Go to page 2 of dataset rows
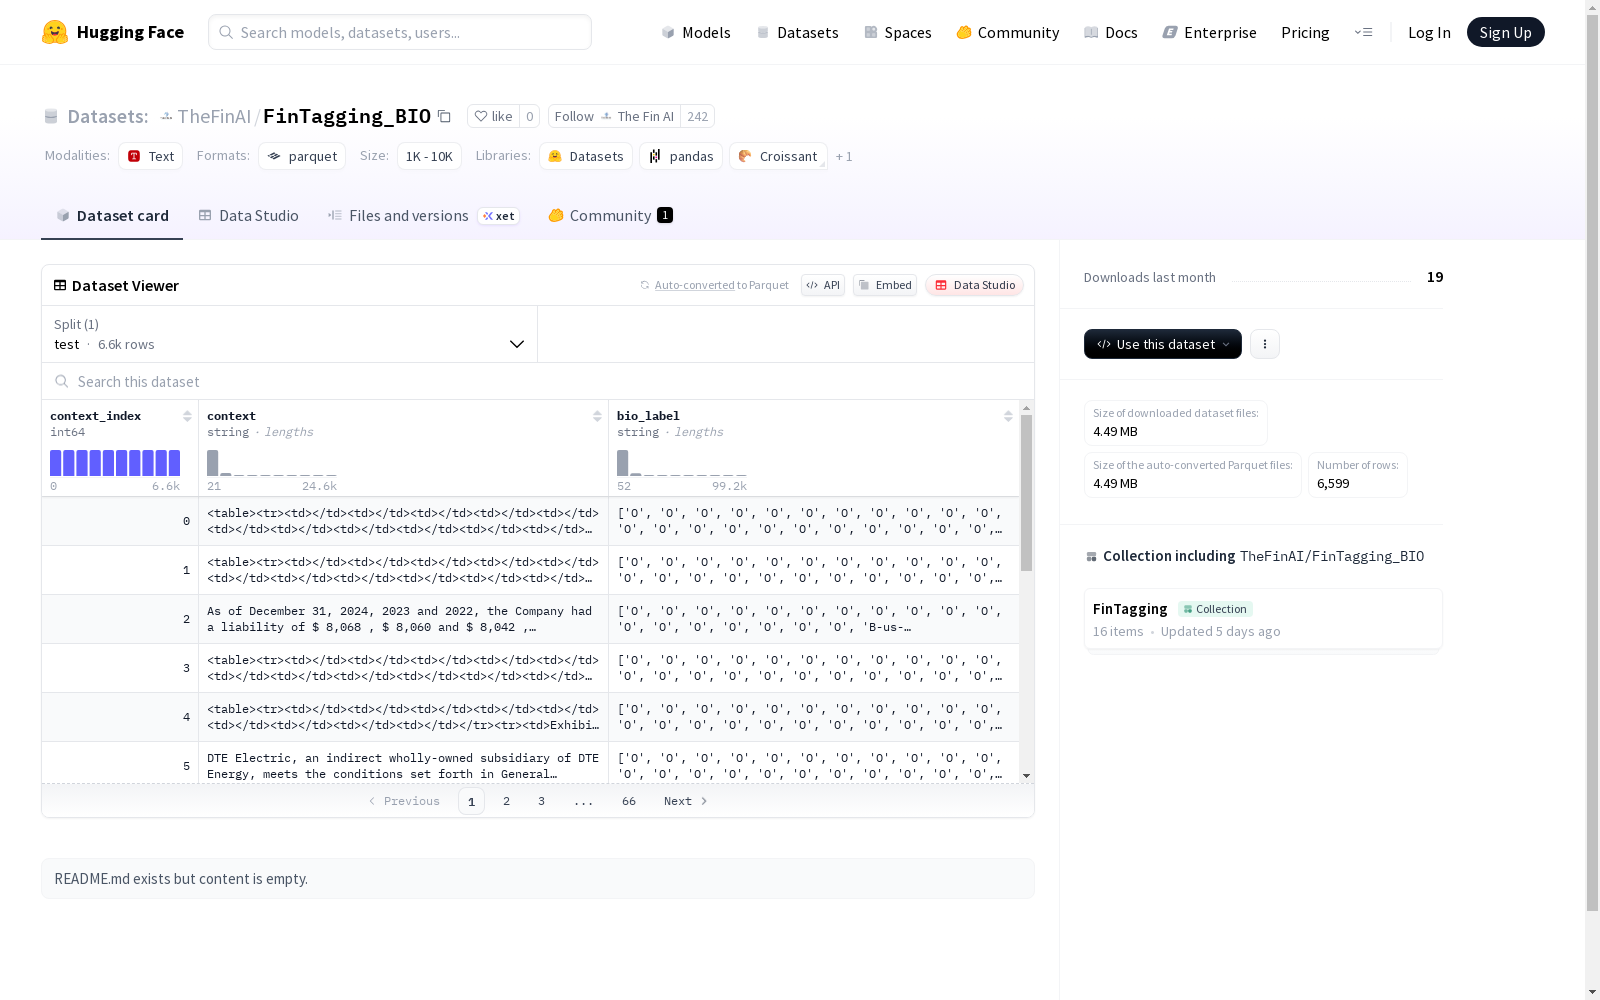 point(507,801)
